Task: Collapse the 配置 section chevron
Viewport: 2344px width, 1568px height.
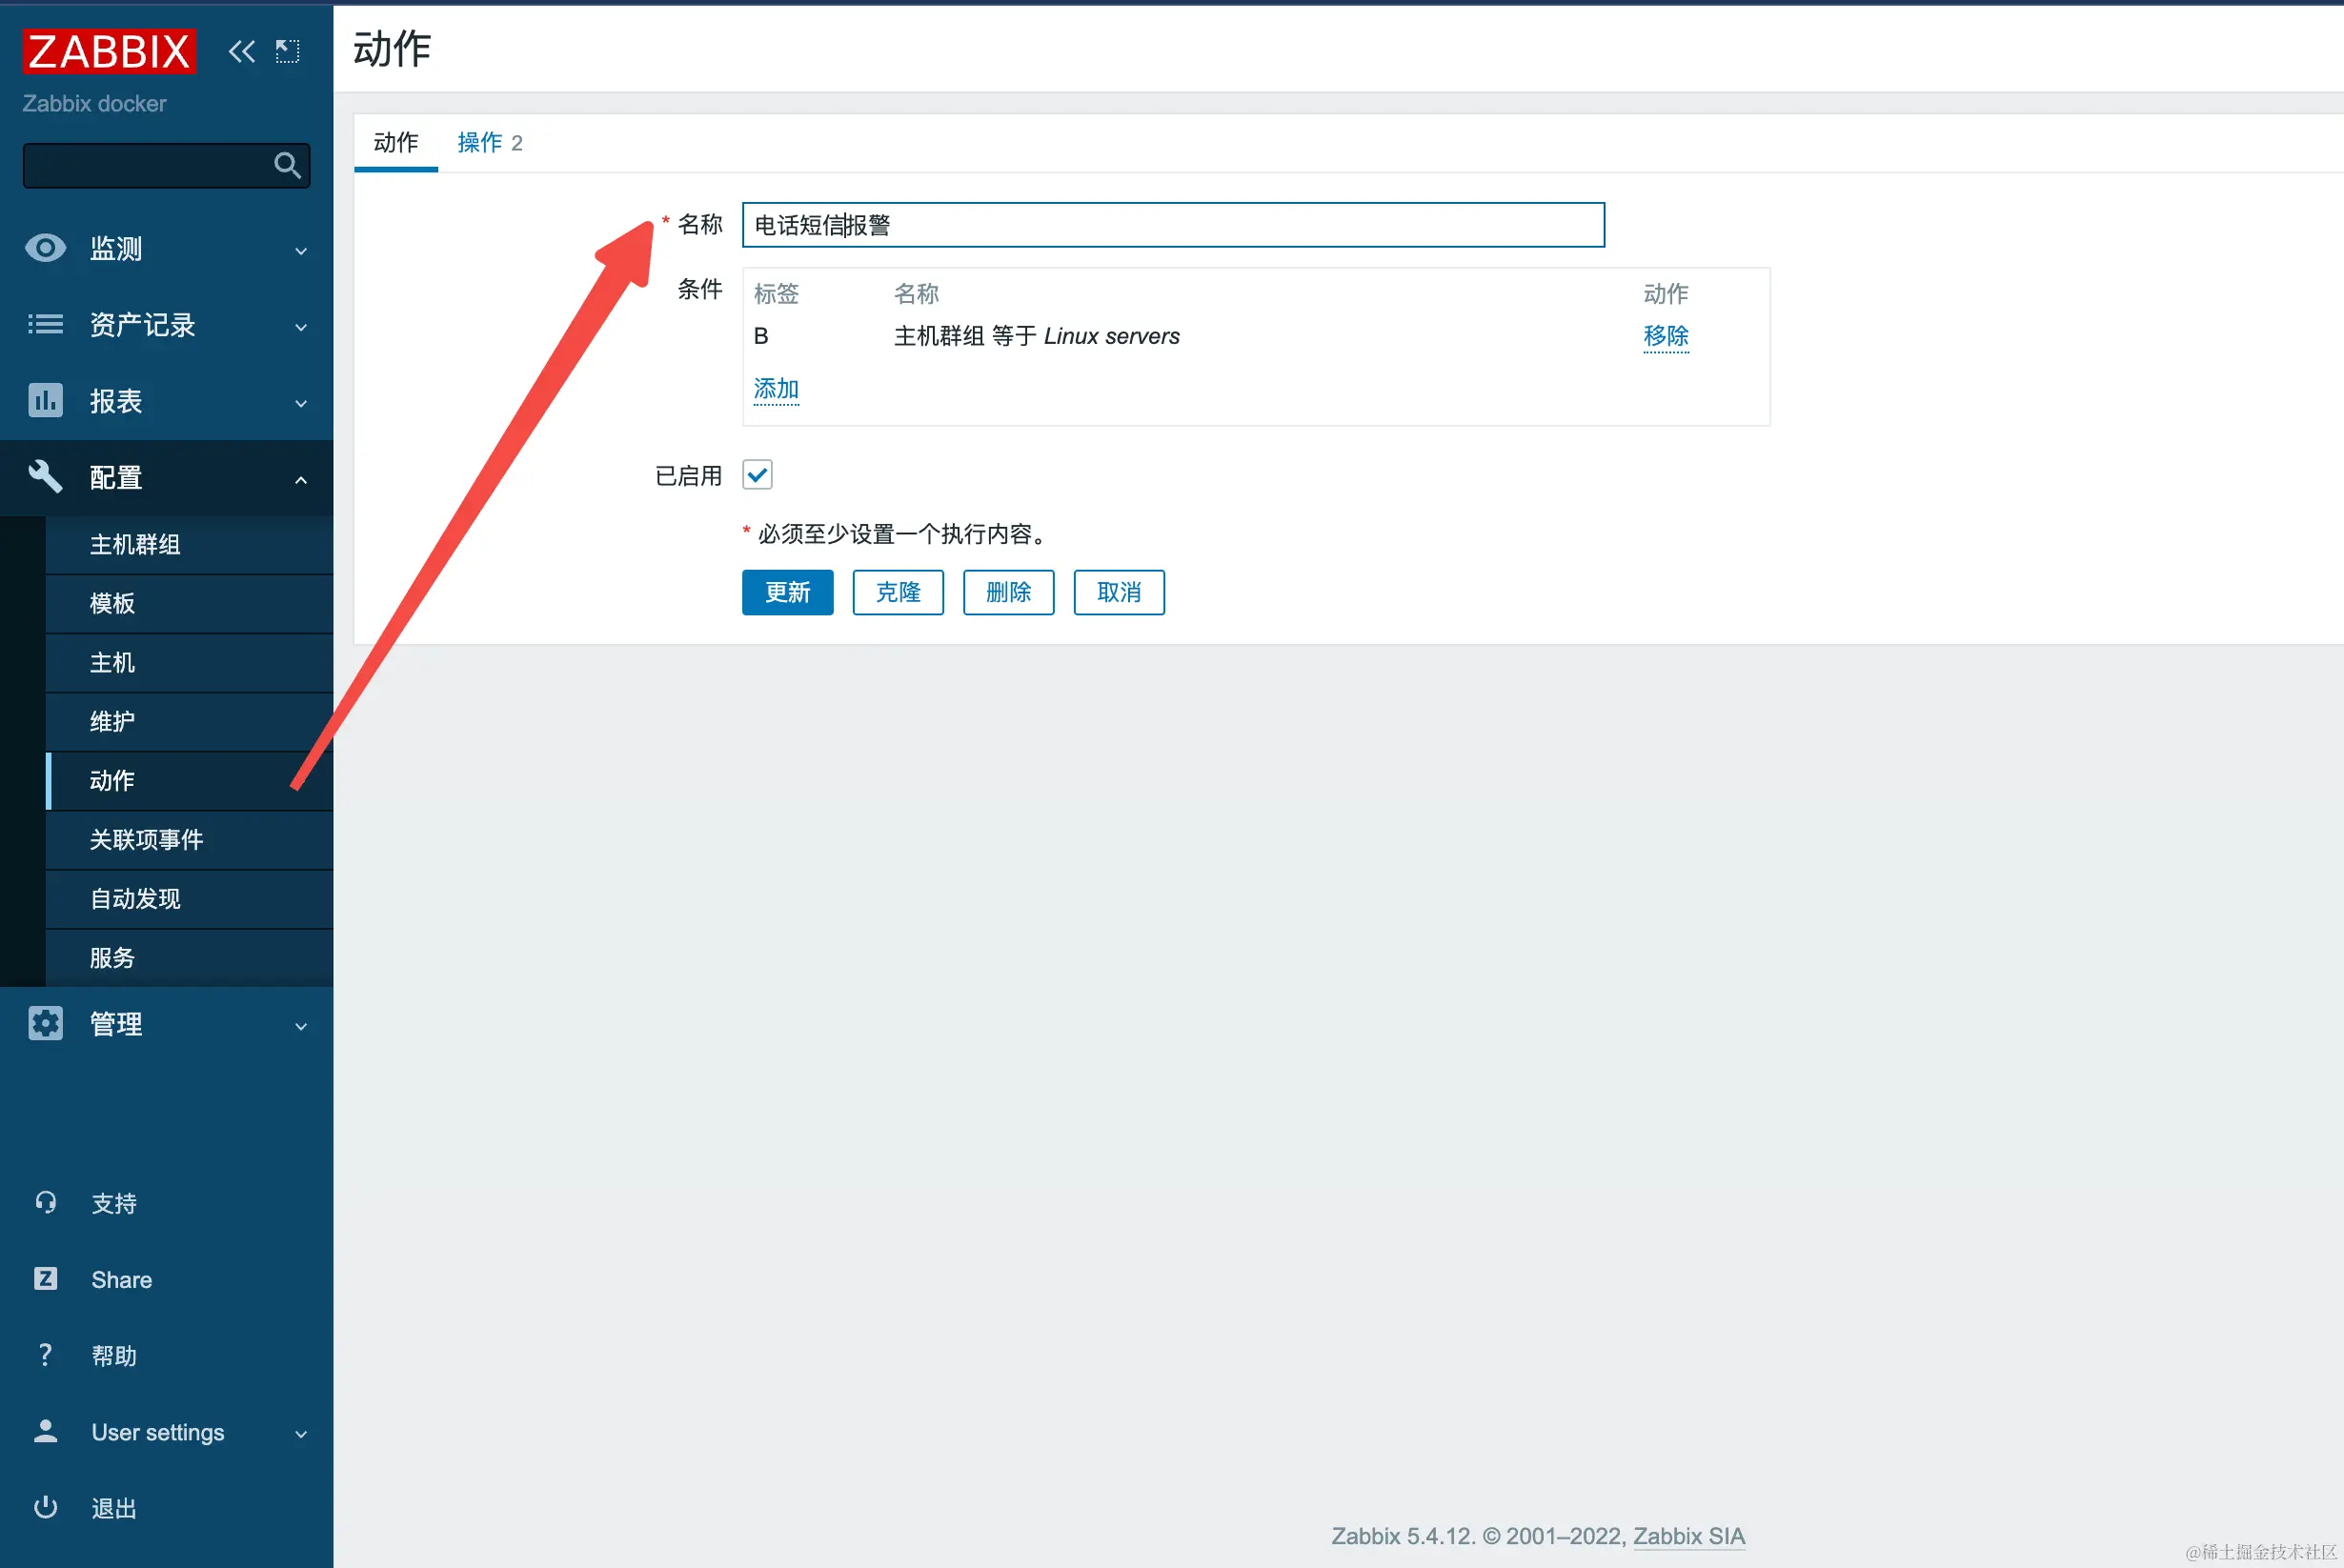Action: click(x=301, y=480)
